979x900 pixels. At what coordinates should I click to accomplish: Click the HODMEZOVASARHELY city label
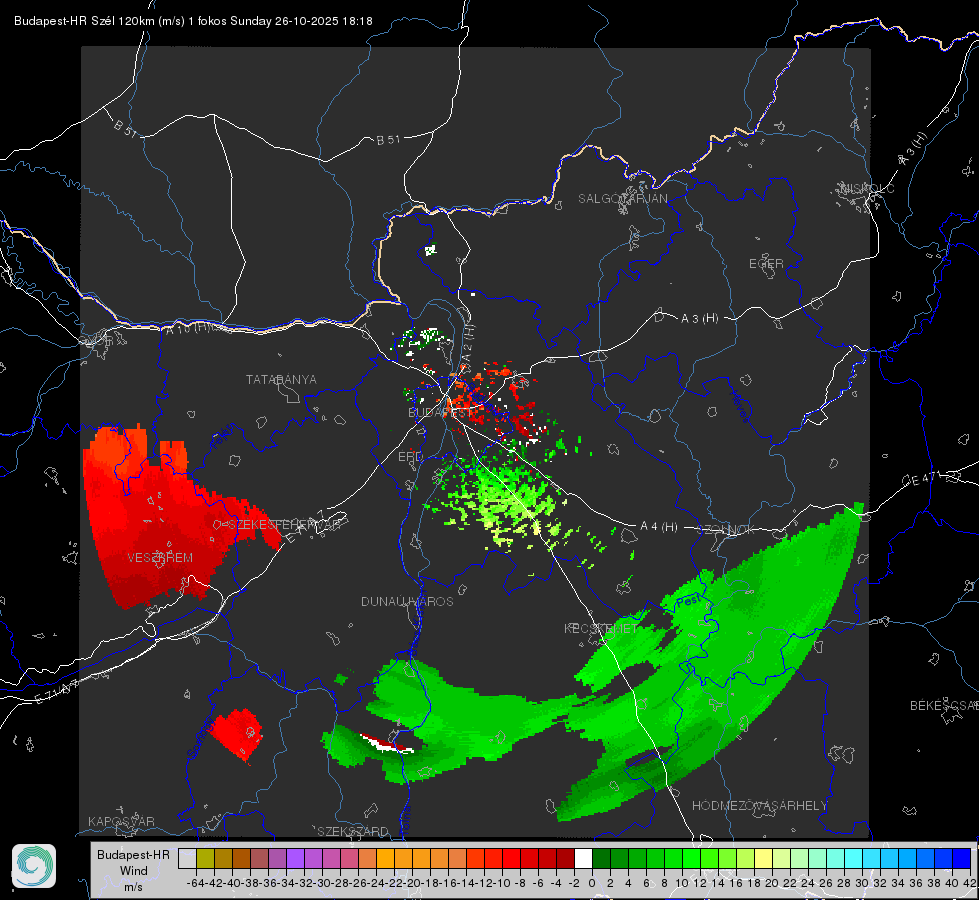pyautogui.click(x=759, y=806)
